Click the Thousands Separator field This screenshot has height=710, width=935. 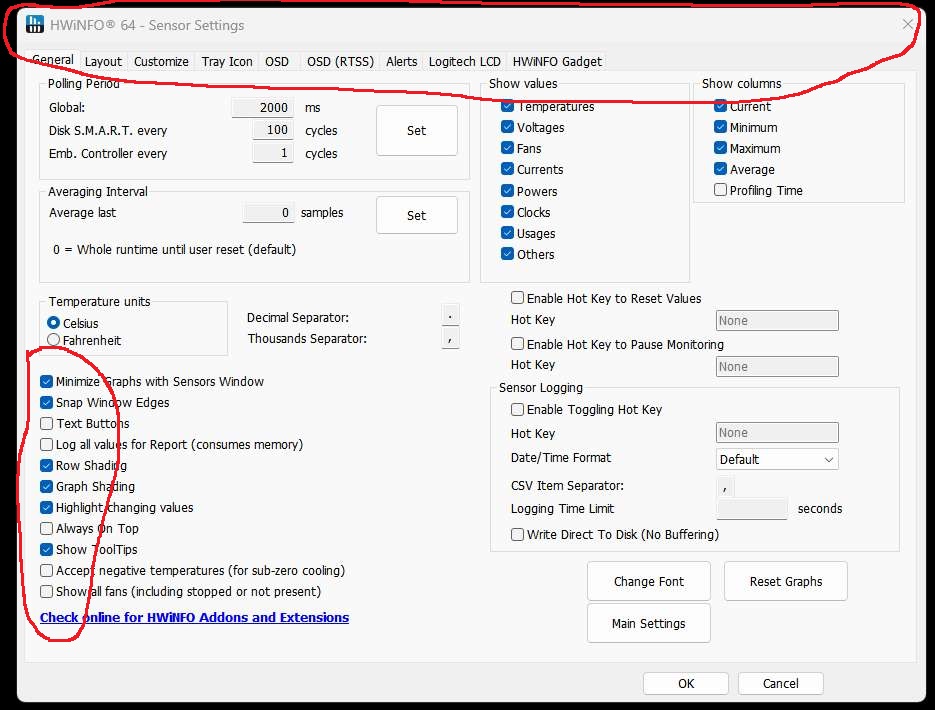tap(450, 338)
